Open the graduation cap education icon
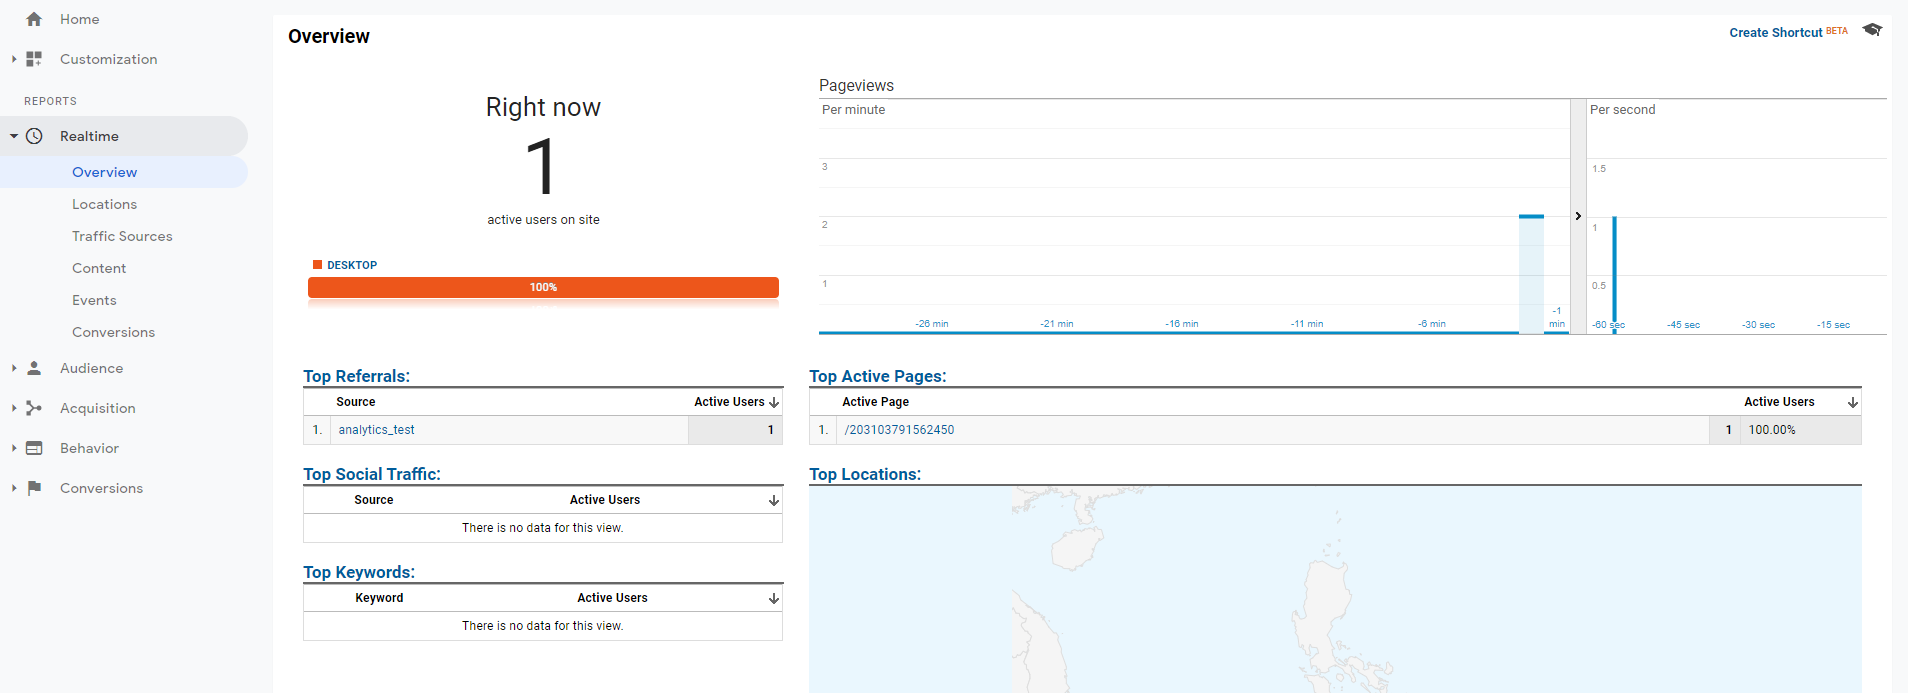The width and height of the screenshot is (1908, 693). pyautogui.click(x=1872, y=30)
